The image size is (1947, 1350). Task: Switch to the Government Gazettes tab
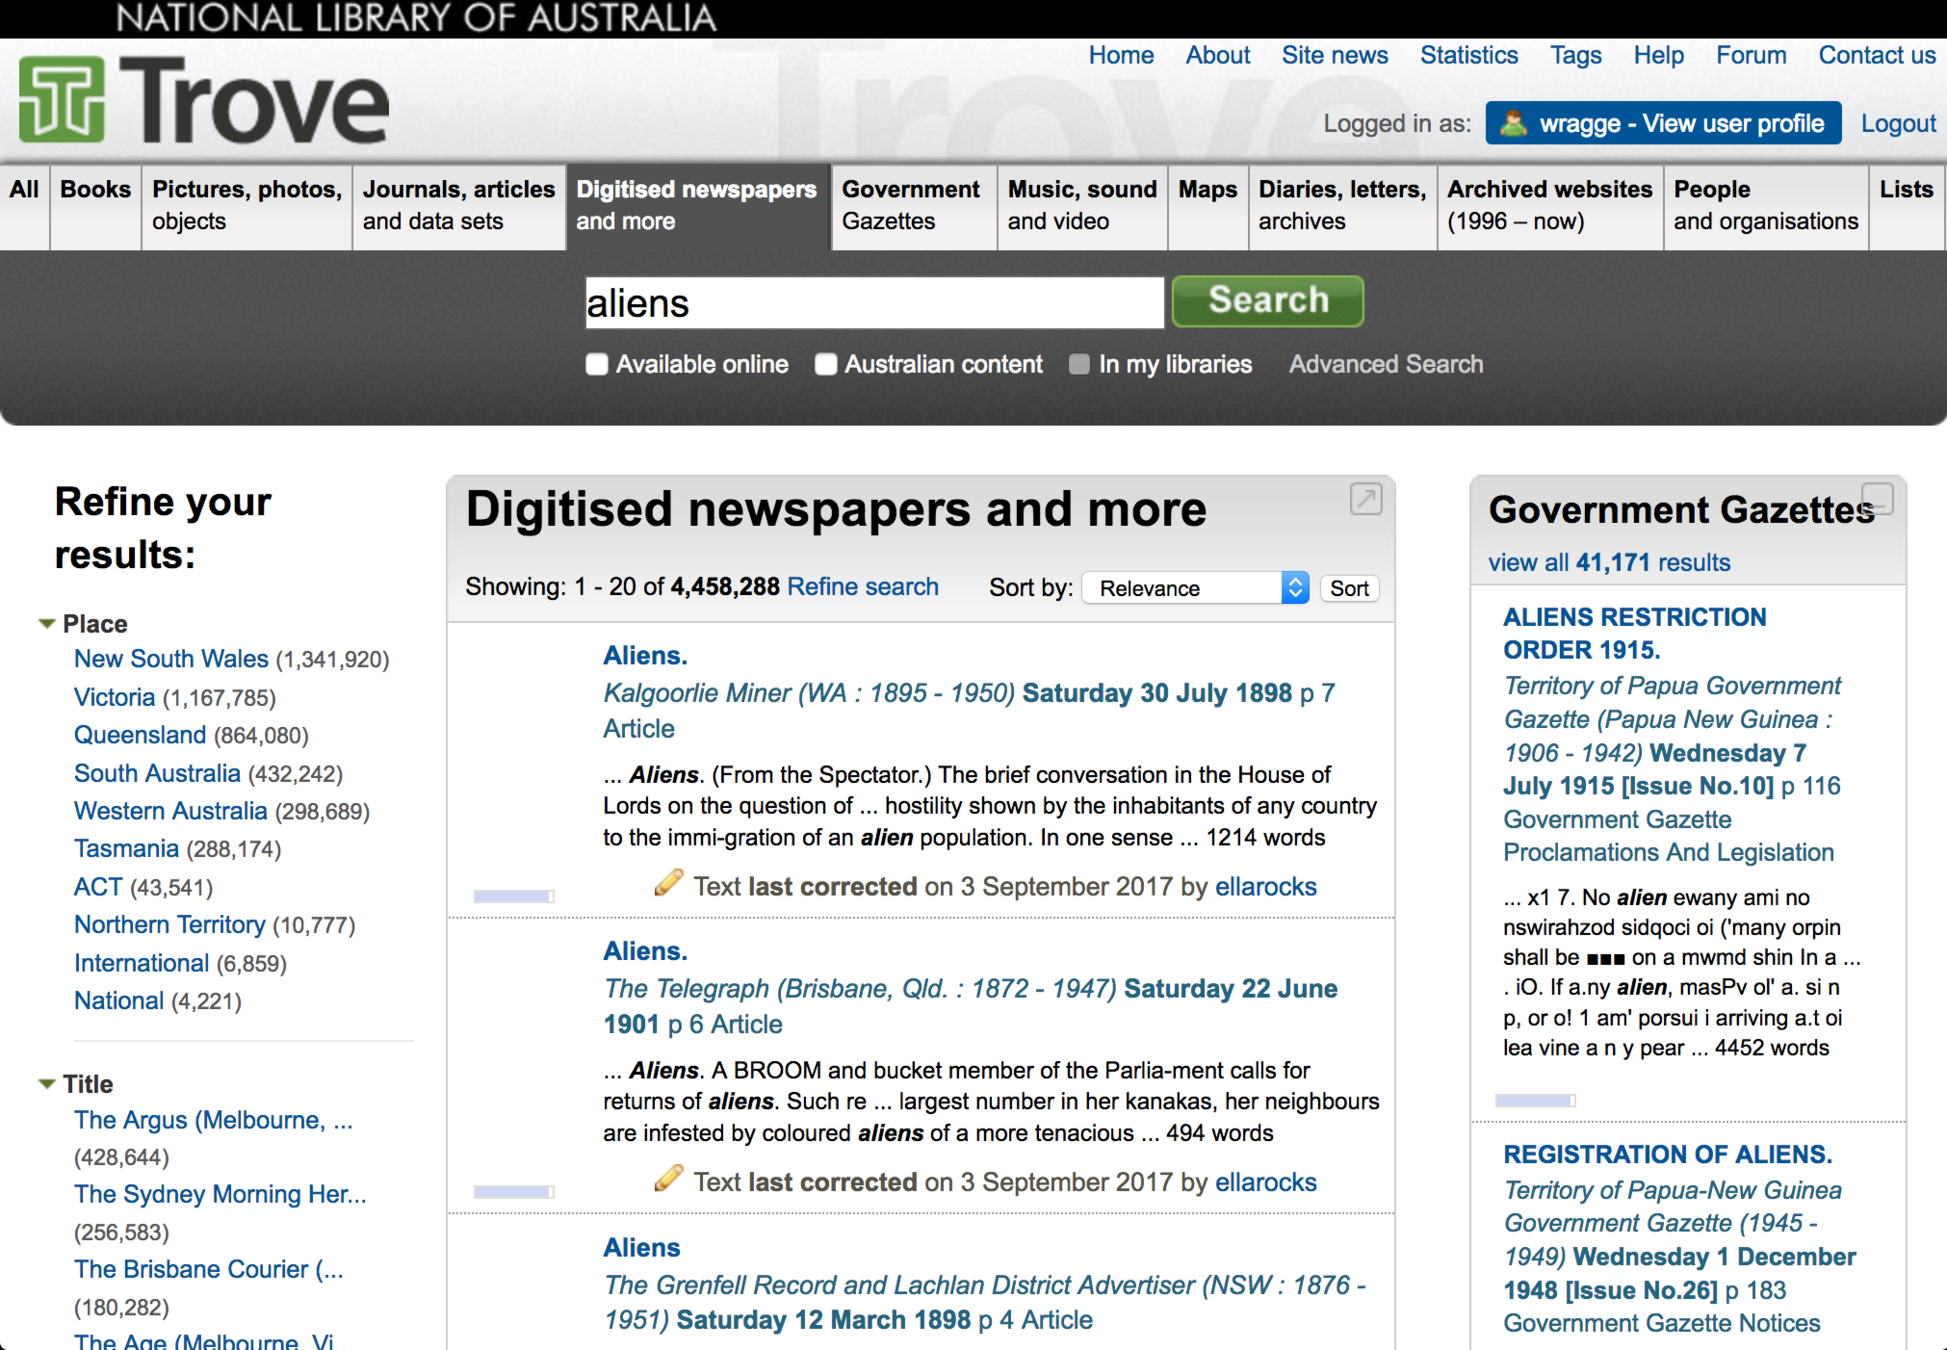(x=911, y=205)
